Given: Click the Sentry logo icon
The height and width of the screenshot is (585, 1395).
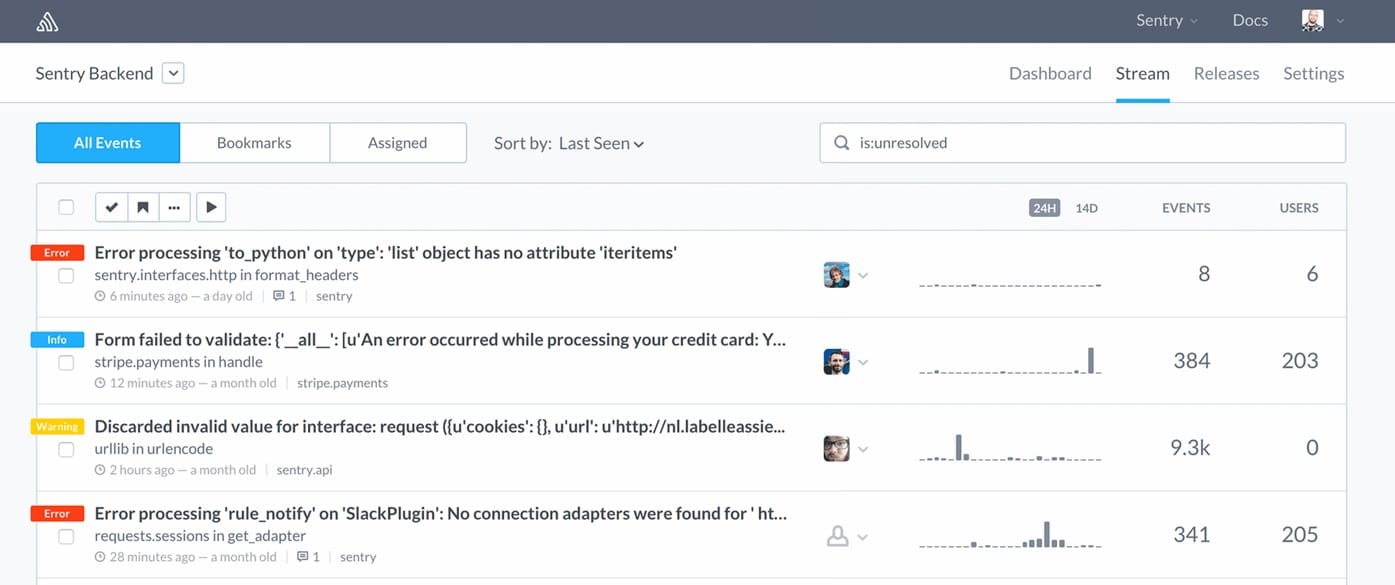Looking at the screenshot, I should (x=47, y=21).
